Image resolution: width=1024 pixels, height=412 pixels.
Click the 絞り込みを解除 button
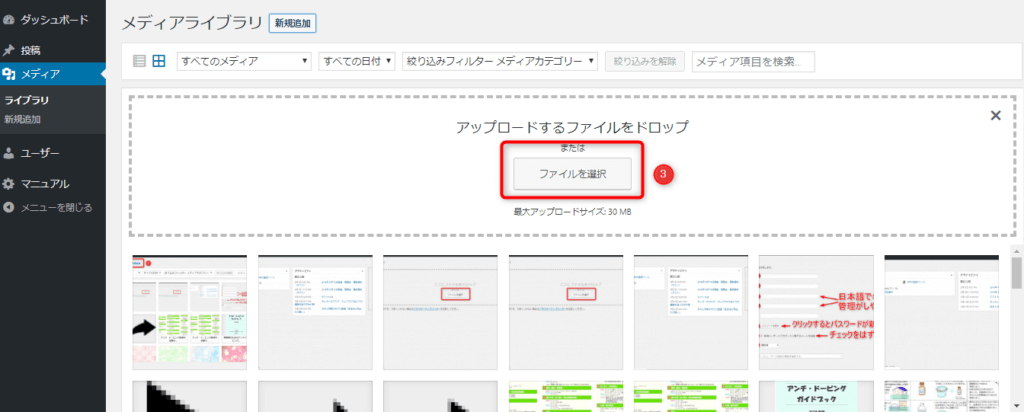[645, 62]
